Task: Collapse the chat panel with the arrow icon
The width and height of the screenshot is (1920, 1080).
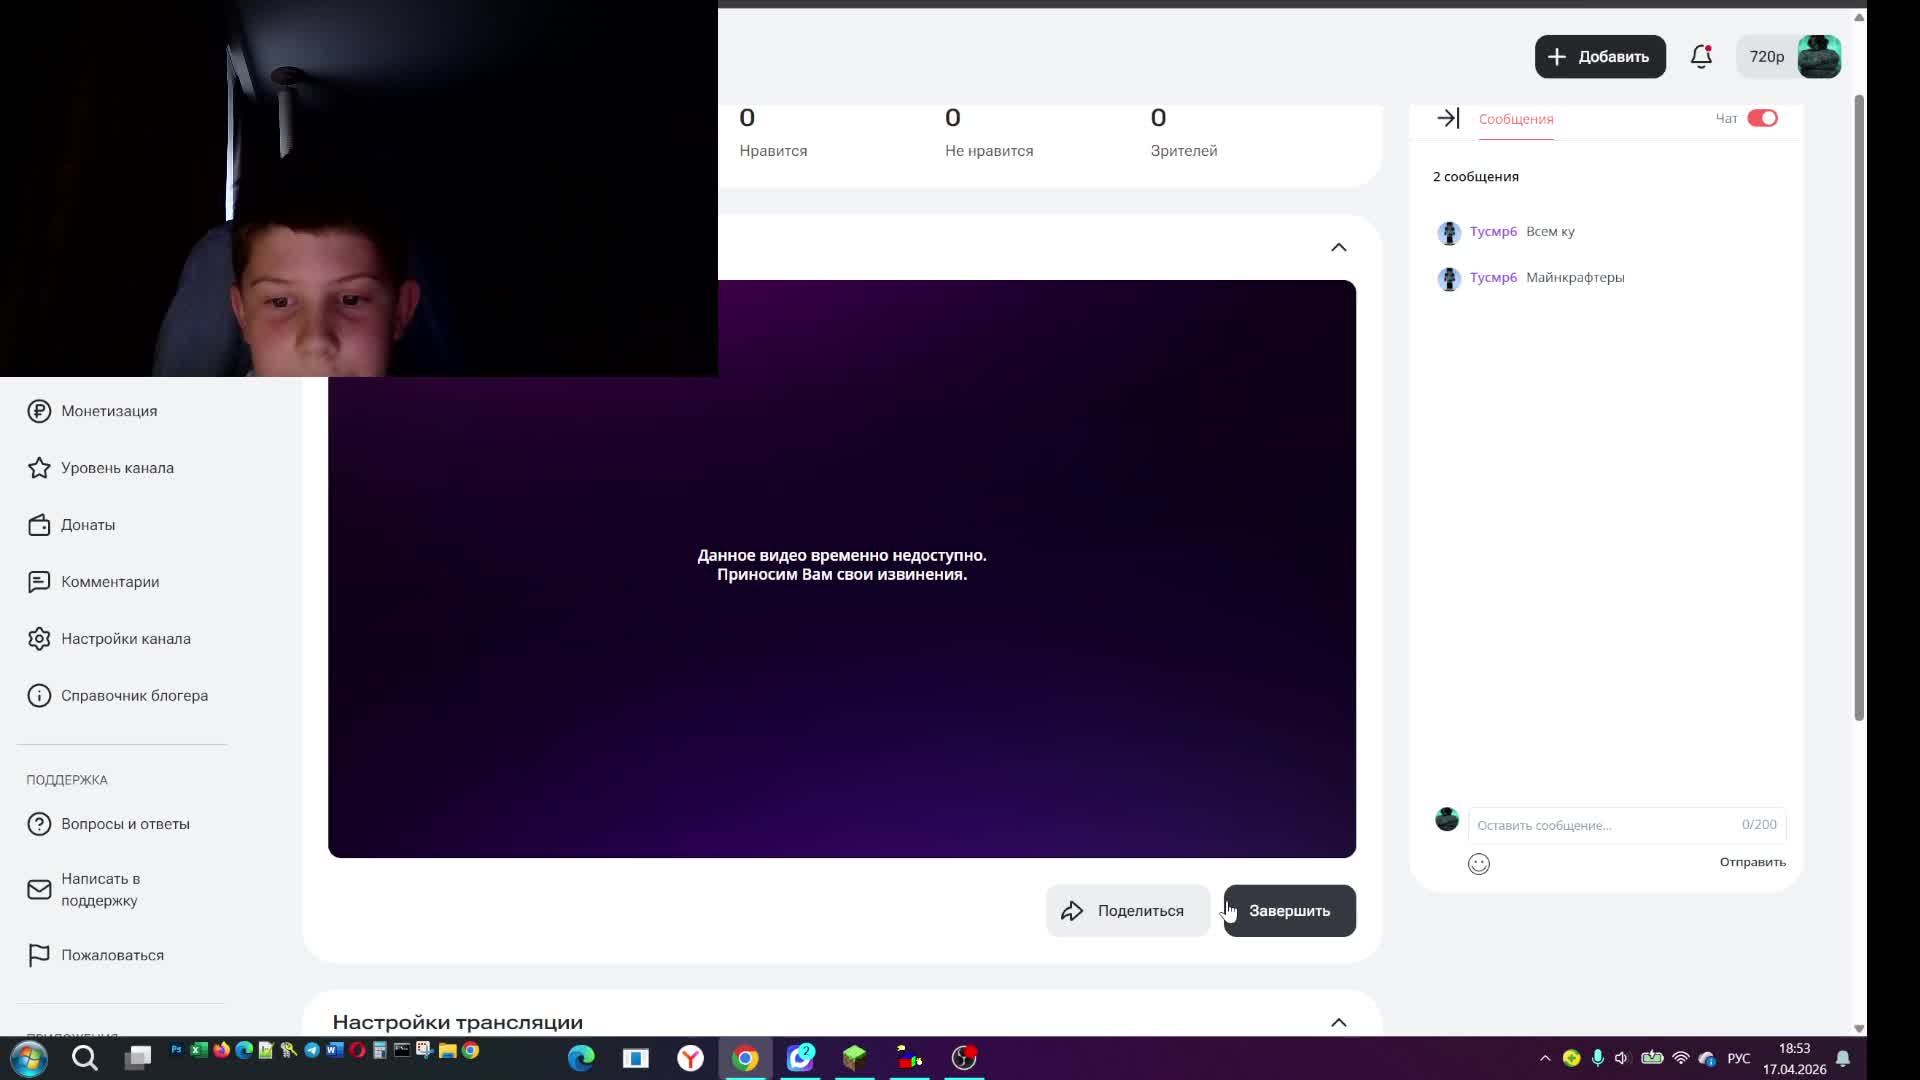Action: tap(1447, 117)
